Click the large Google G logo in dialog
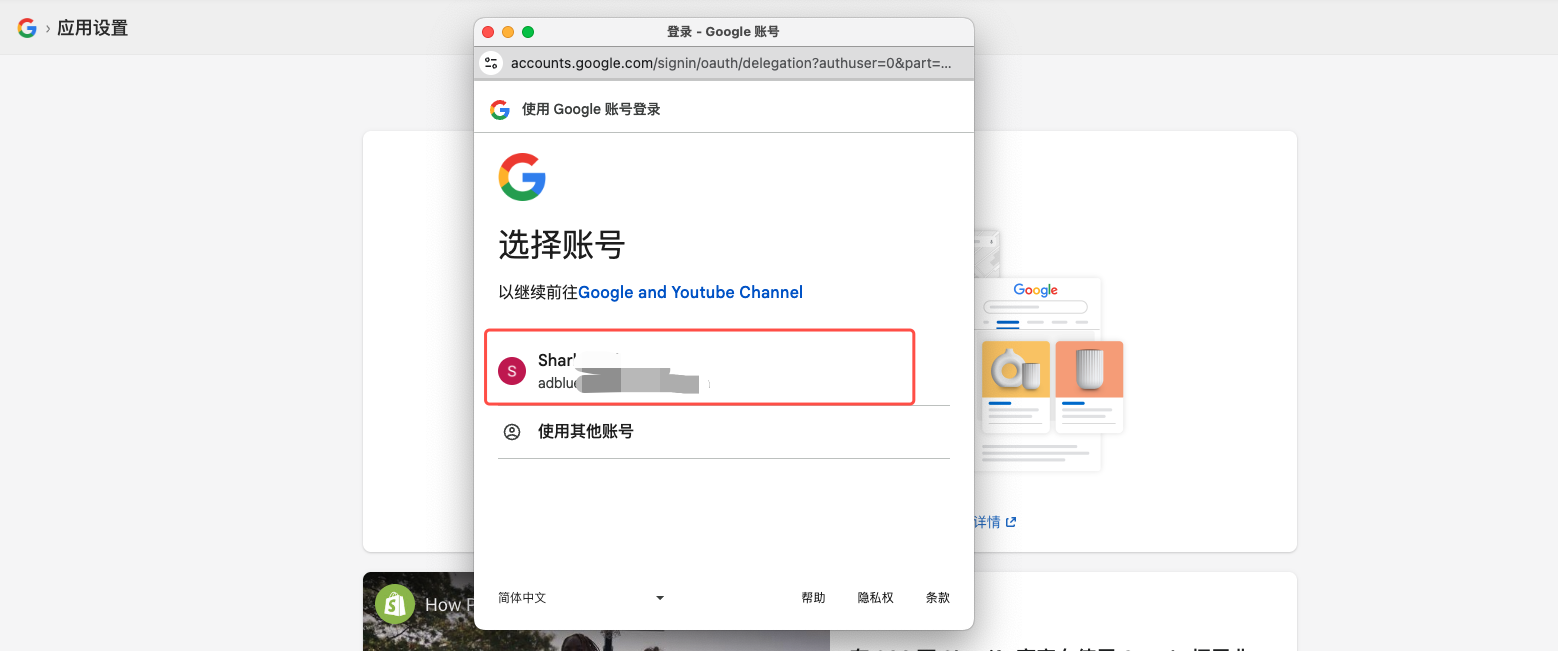The image size is (1558, 651). (x=522, y=177)
